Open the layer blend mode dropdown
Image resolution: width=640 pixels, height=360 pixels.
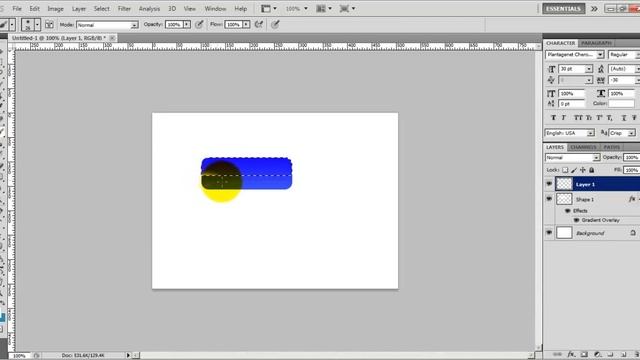tap(572, 158)
